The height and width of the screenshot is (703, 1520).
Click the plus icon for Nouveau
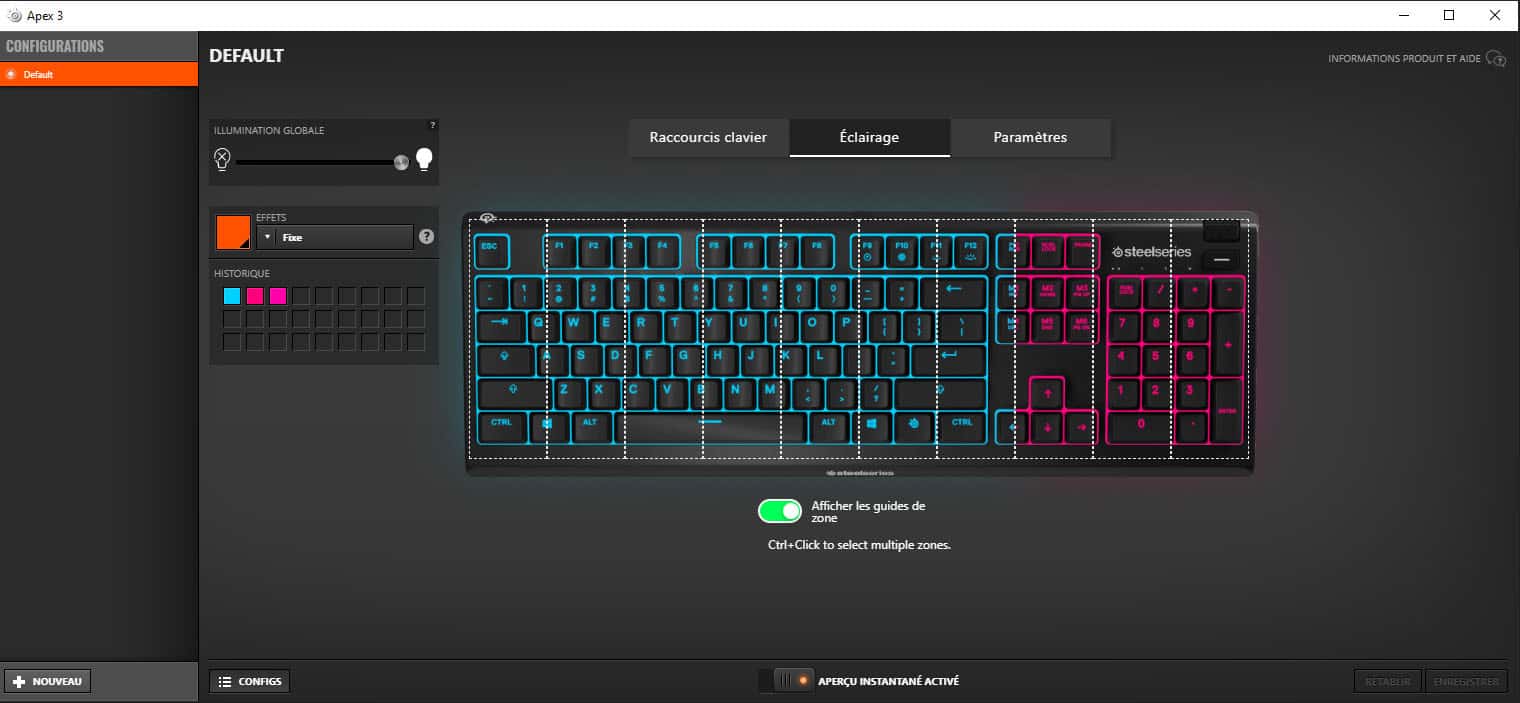click(19, 681)
